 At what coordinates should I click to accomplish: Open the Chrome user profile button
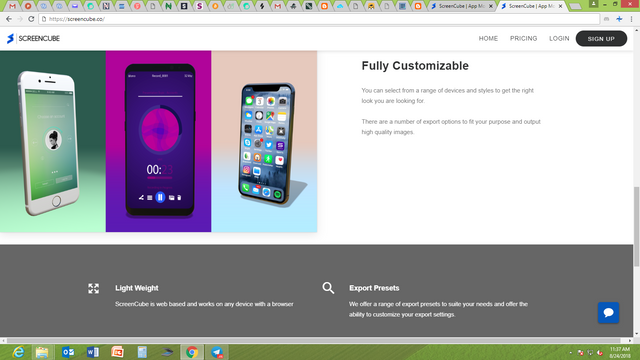[594, 4]
